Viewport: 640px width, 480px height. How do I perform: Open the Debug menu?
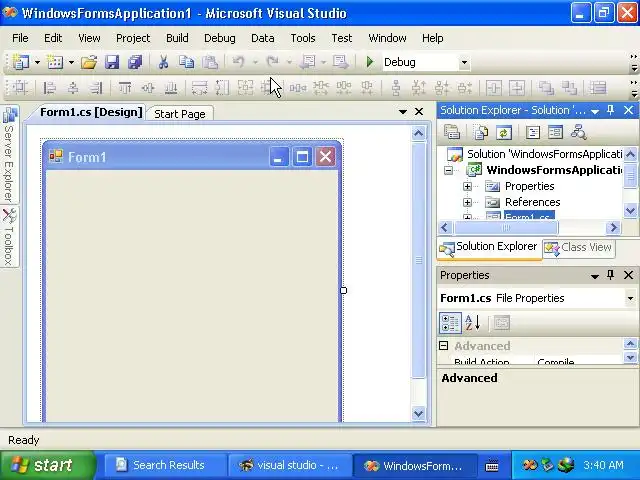tap(220, 38)
